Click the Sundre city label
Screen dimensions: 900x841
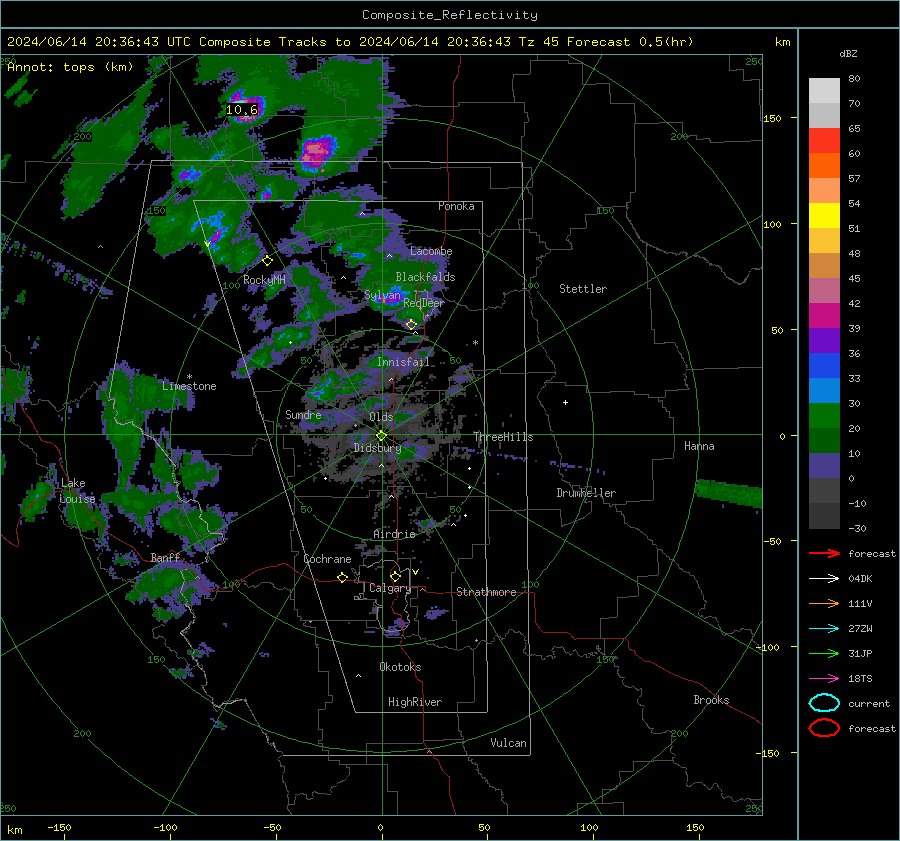pyautogui.click(x=303, y=414)
